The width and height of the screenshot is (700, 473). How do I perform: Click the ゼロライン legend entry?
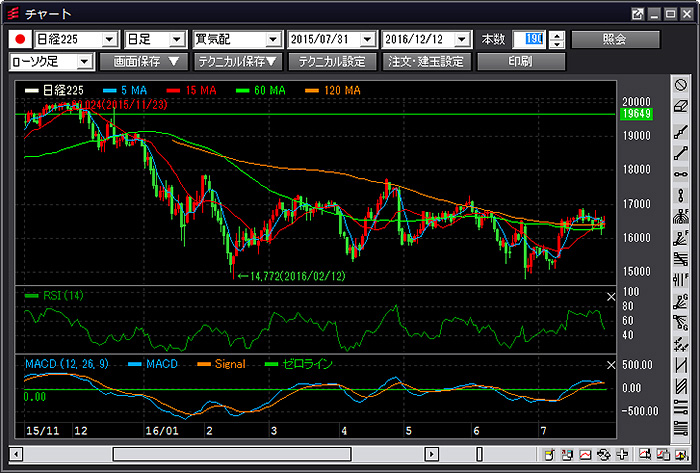[x=299, y=364]
